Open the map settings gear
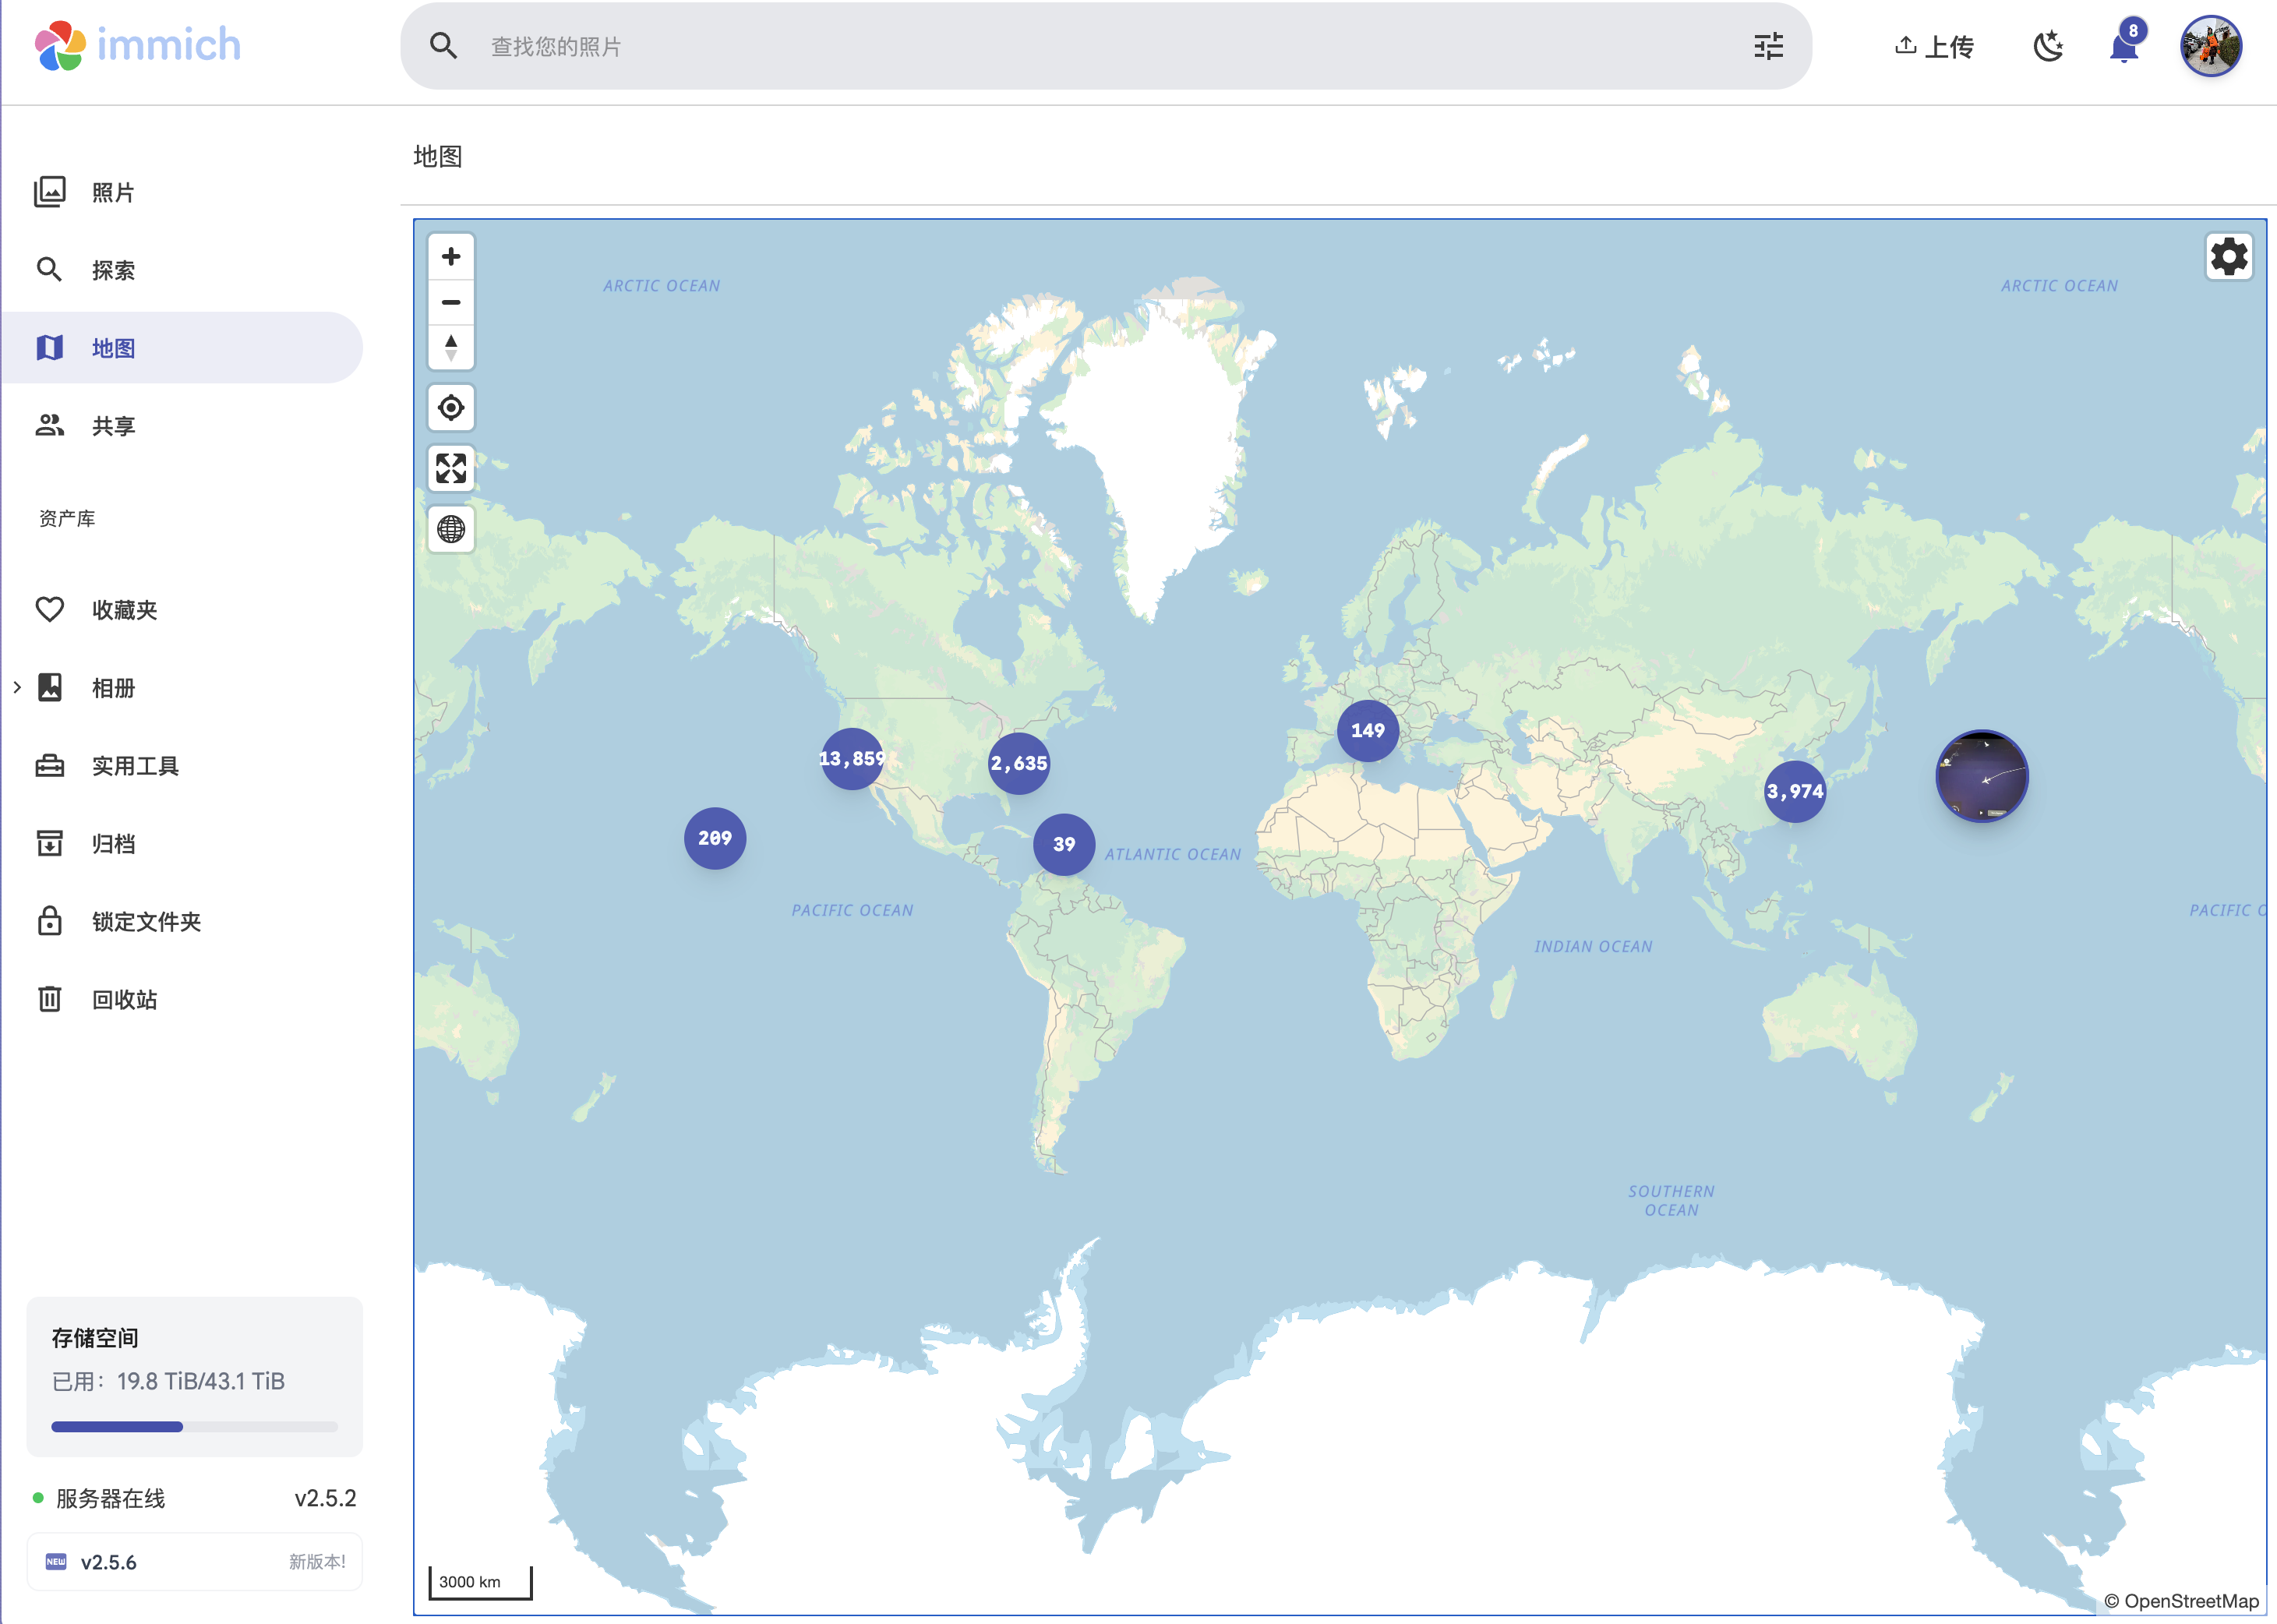The image size is (2277, 1624). click(x=2228, y=257)
